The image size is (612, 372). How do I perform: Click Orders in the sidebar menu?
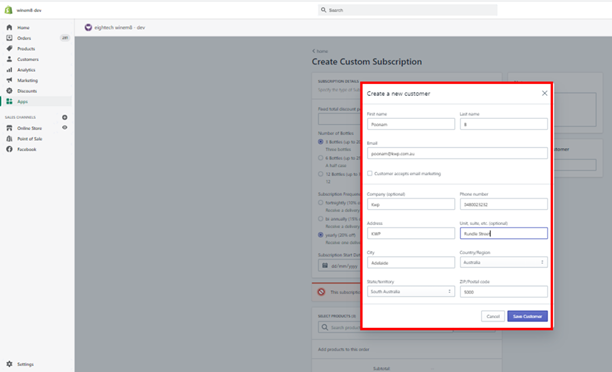point(24,38)
